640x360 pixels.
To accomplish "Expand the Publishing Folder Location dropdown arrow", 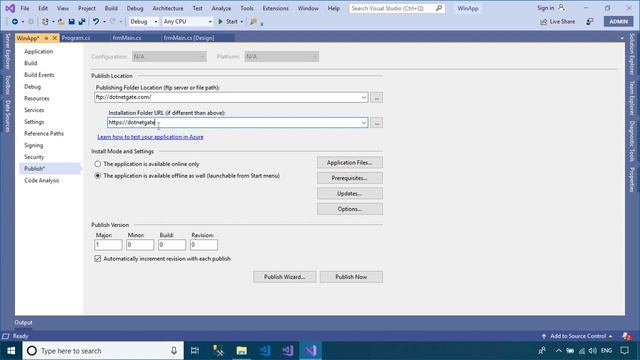I will [363, 97].
